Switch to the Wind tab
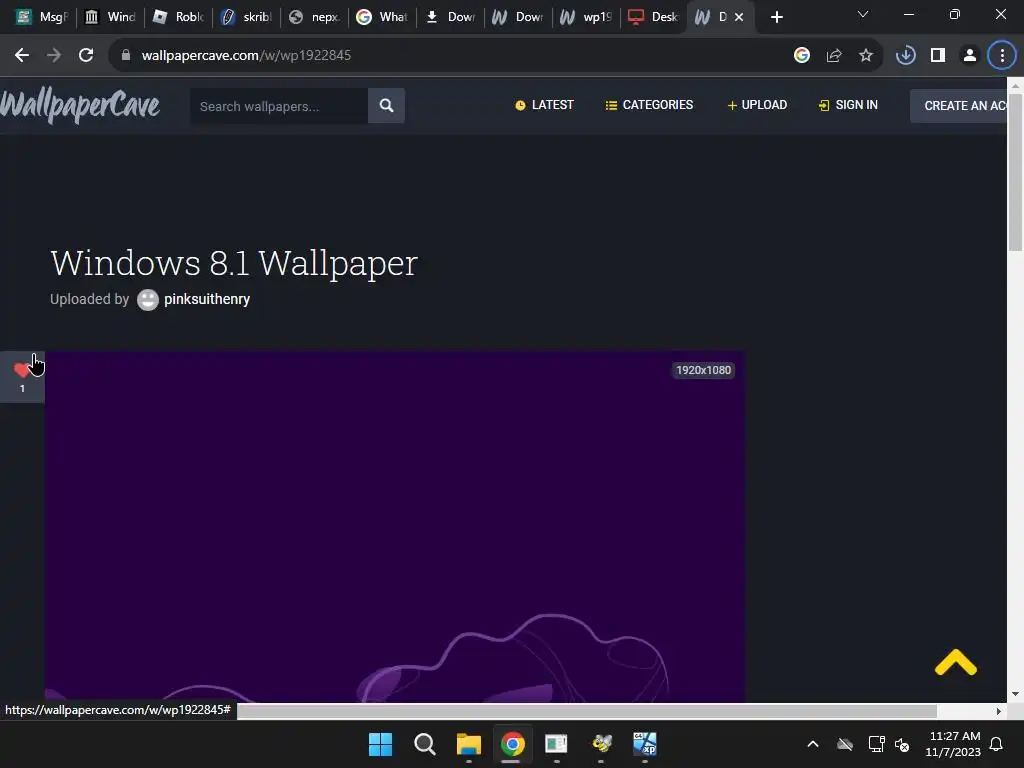 110,17
